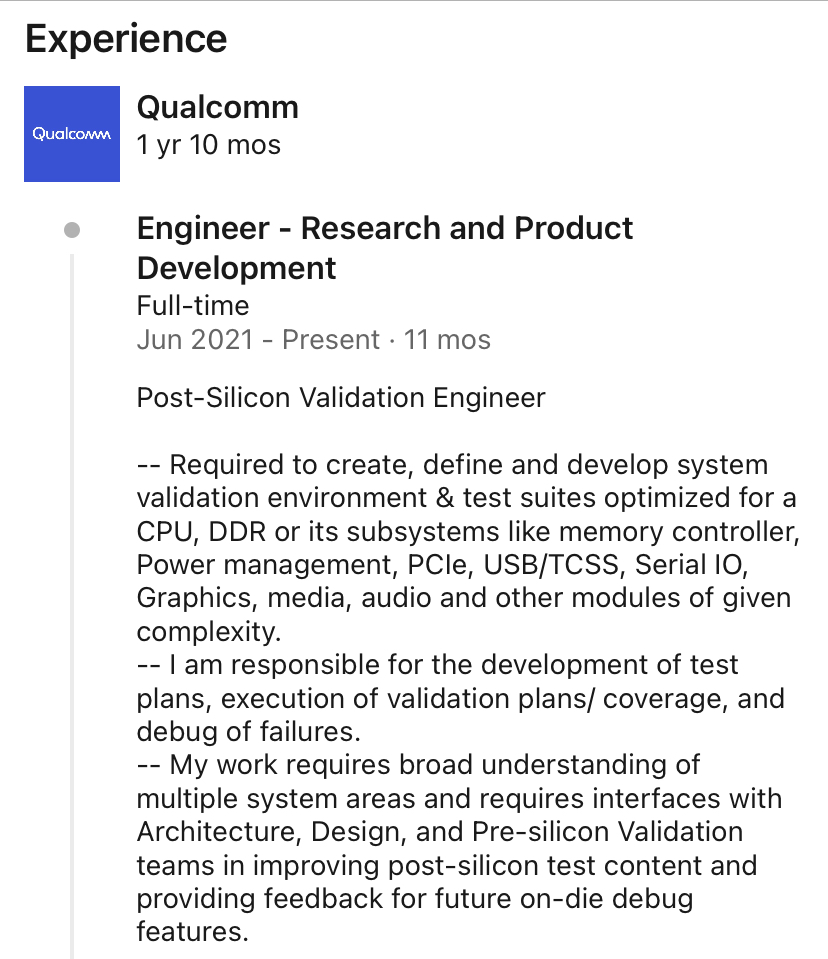
Task: Click the line starting "-- Required to create"
Action: point(452,465)
